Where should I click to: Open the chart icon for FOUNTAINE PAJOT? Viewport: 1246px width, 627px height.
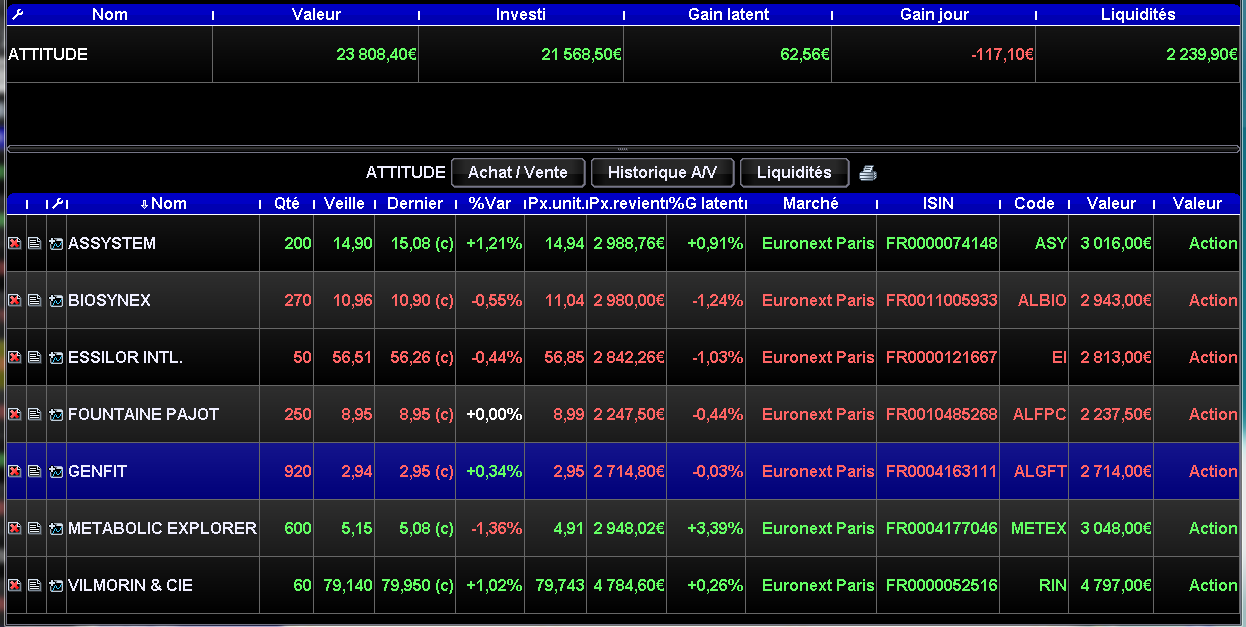click(x=56, y=414)
